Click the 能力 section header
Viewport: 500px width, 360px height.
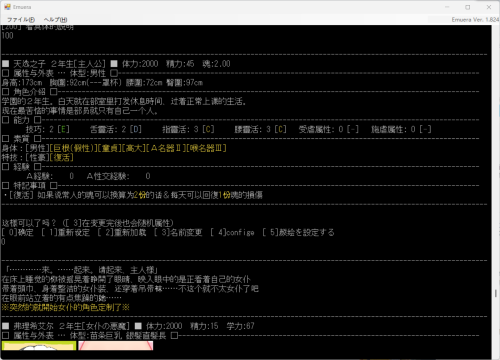point(21,120)
